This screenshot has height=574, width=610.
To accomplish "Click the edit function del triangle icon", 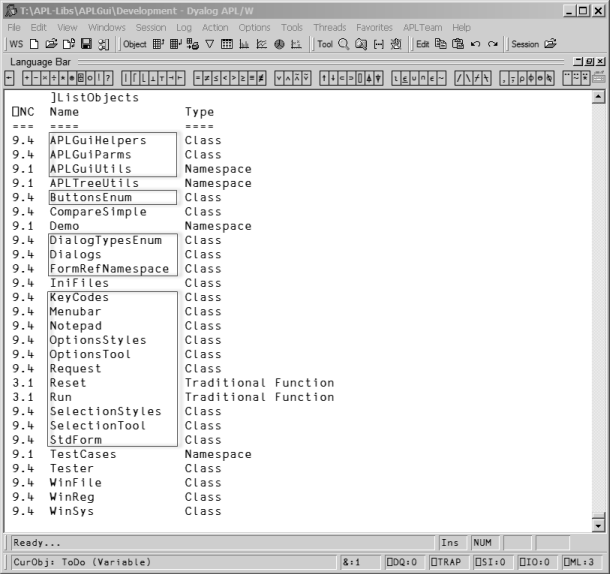I will click(210, 44).
